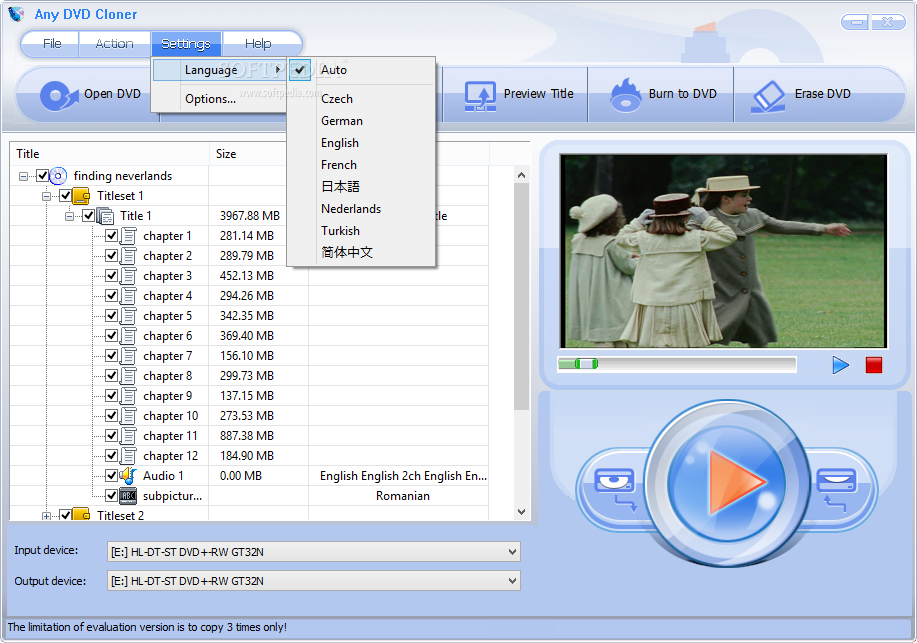
Task: Uncheck the finding neverlands checkbox
Action: point(42,176)
